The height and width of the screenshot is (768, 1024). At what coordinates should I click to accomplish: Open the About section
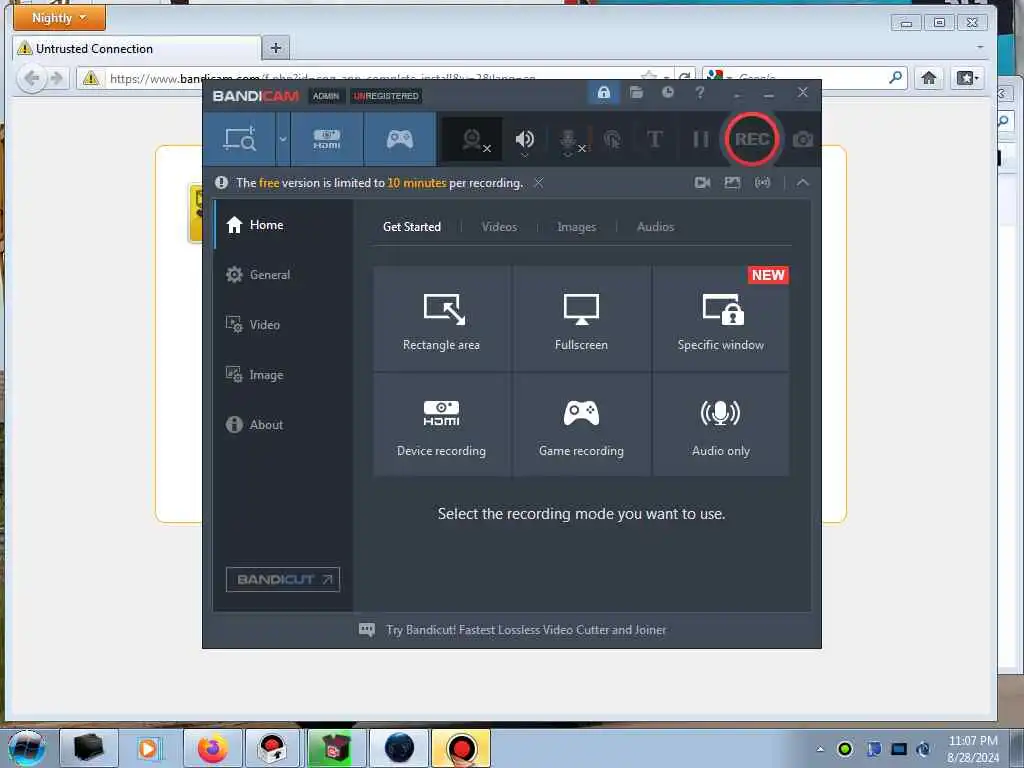click(x=283, y=424)
